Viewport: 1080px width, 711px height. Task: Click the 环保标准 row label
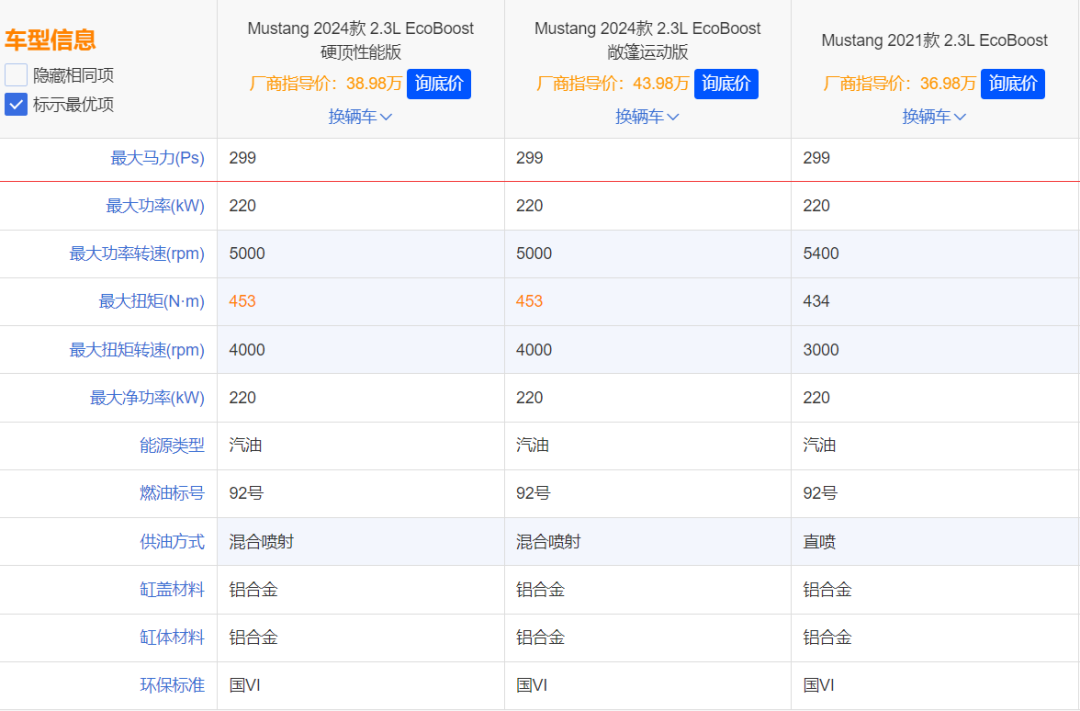coord(172,686)
